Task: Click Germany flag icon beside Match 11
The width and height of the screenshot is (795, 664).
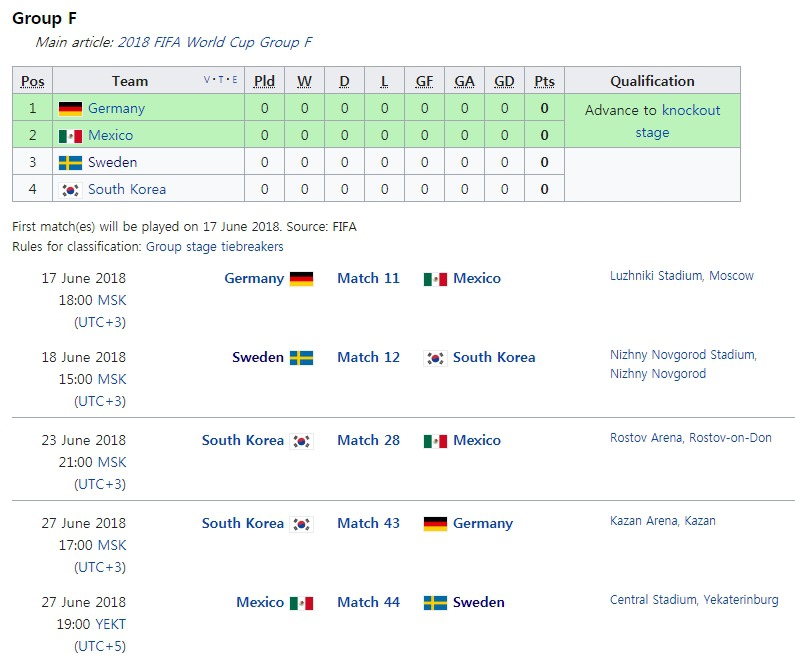Action: click(x=301, y=279)
